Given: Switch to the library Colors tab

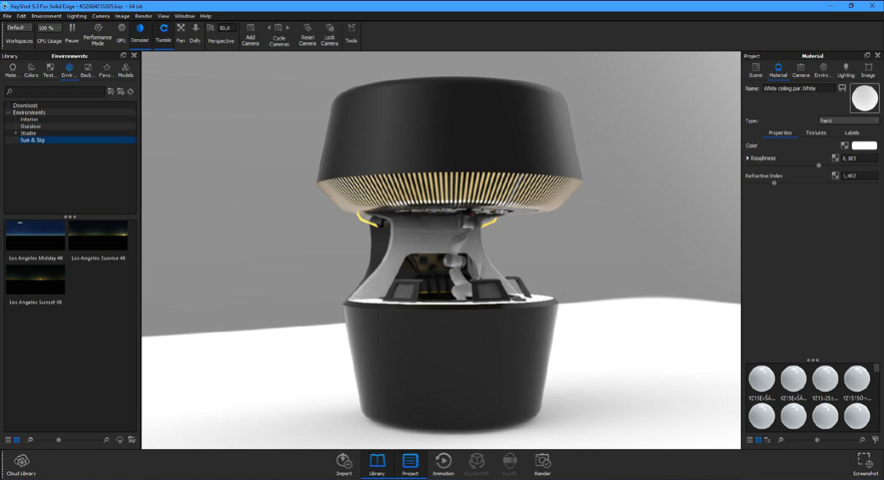Looking at the screenshot, I should pyautogui.click(x=31, y=71).
